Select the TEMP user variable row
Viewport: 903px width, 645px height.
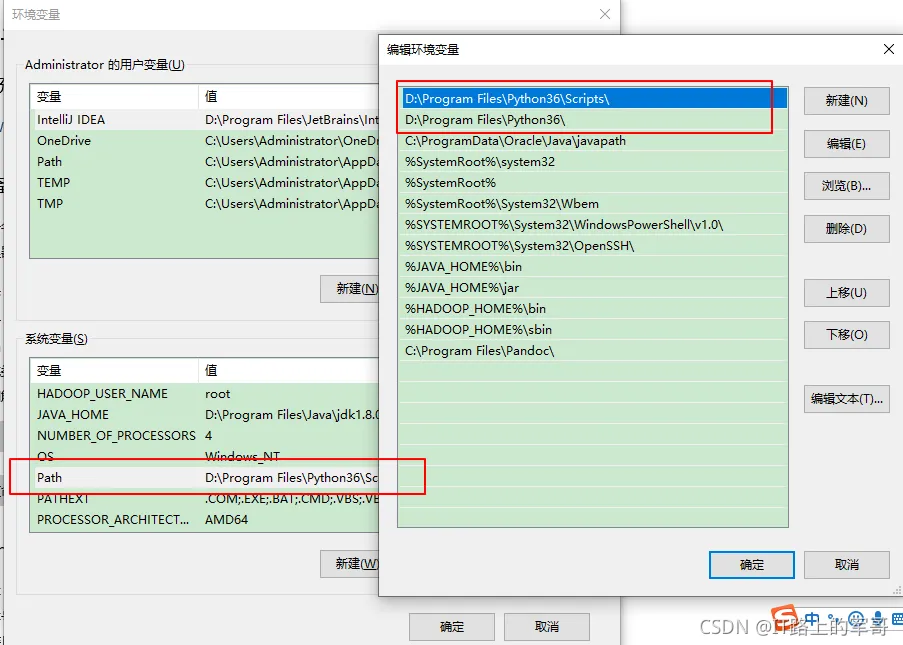[x=204, y=183]
